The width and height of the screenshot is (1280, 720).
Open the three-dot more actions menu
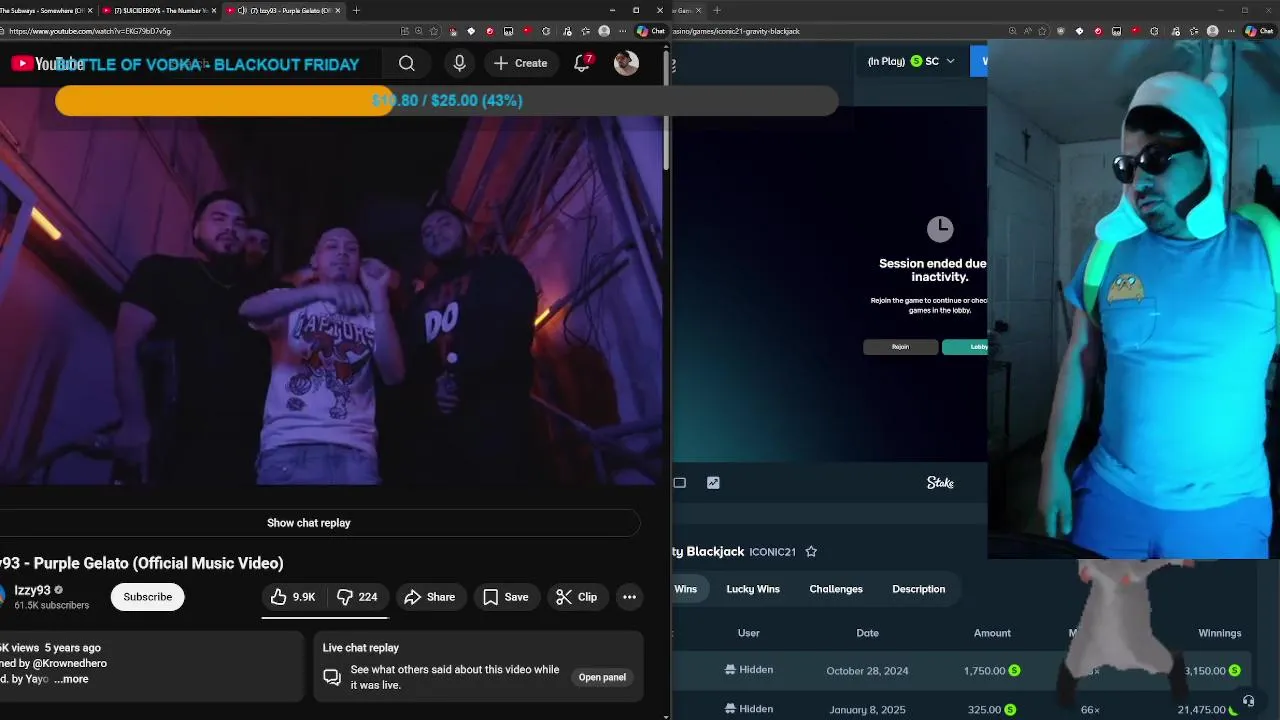pyautogui.click(x=629, y=597)
